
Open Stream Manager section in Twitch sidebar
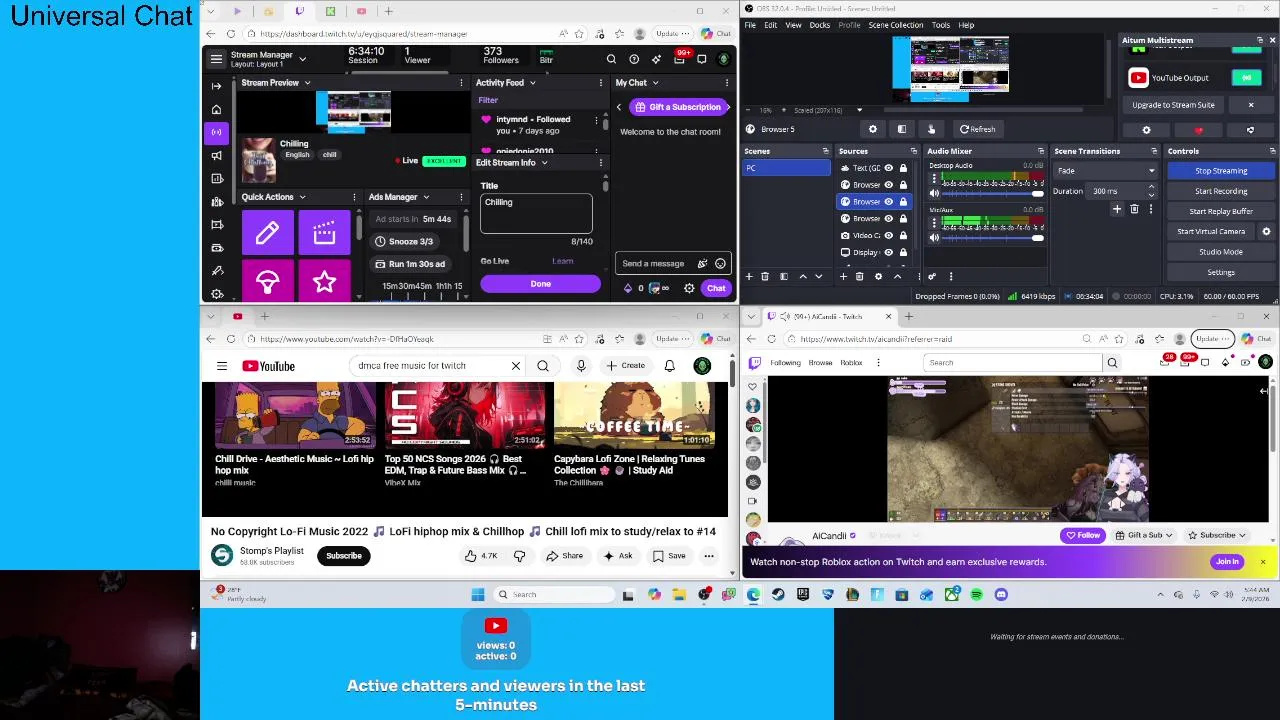click(216, 132)
